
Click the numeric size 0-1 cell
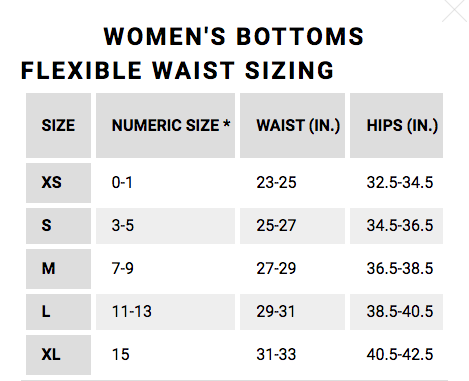165,183
